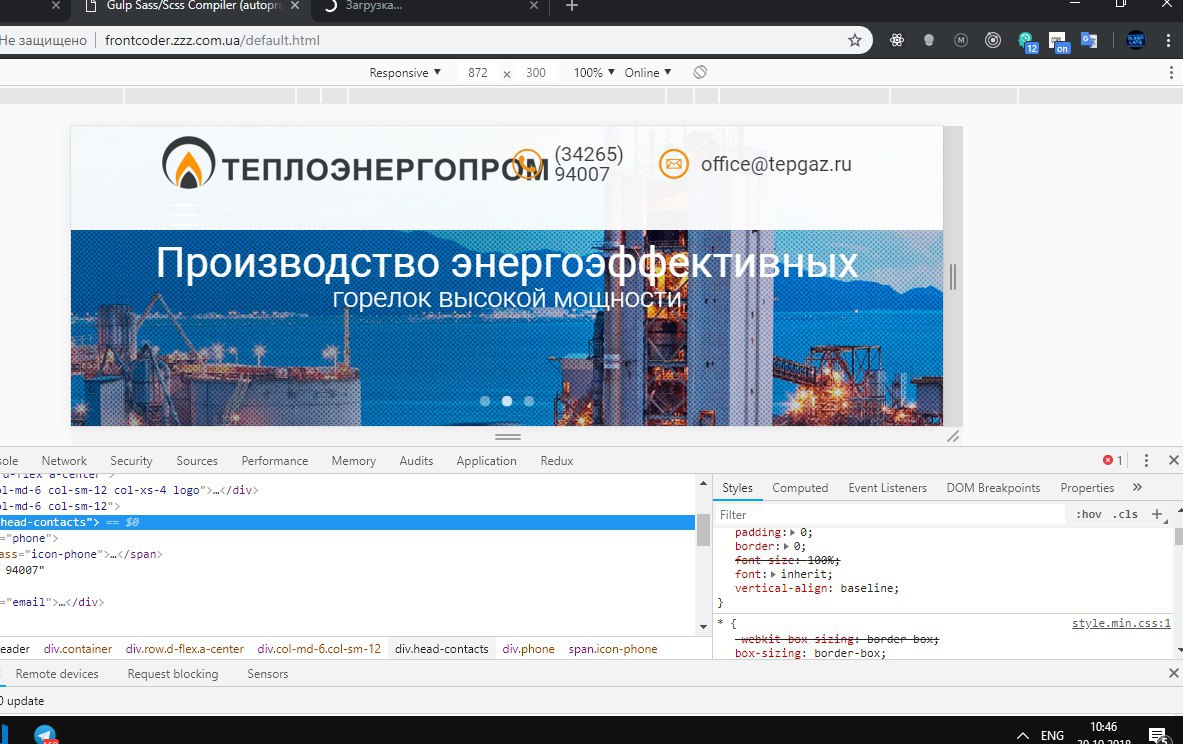The width and height of the screenshot is (1183, 744).
Task: Add a new style rule
Action: click(1157, 514)
